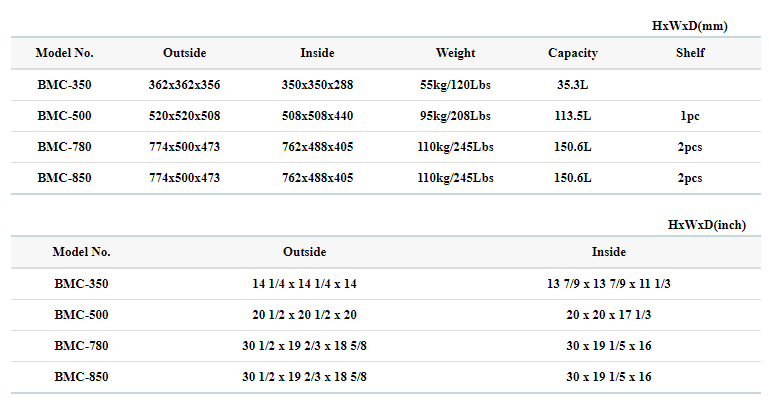Click the 520x520x508 outside dimension cell
The height and width of the screenshot is (410, 769).
click(x=184, y=116)
